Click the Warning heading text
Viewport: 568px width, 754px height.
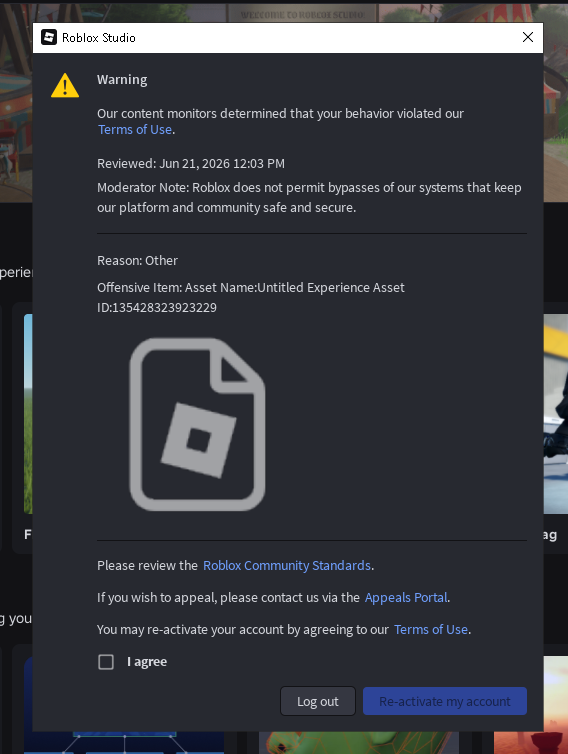tap(122, 80)
